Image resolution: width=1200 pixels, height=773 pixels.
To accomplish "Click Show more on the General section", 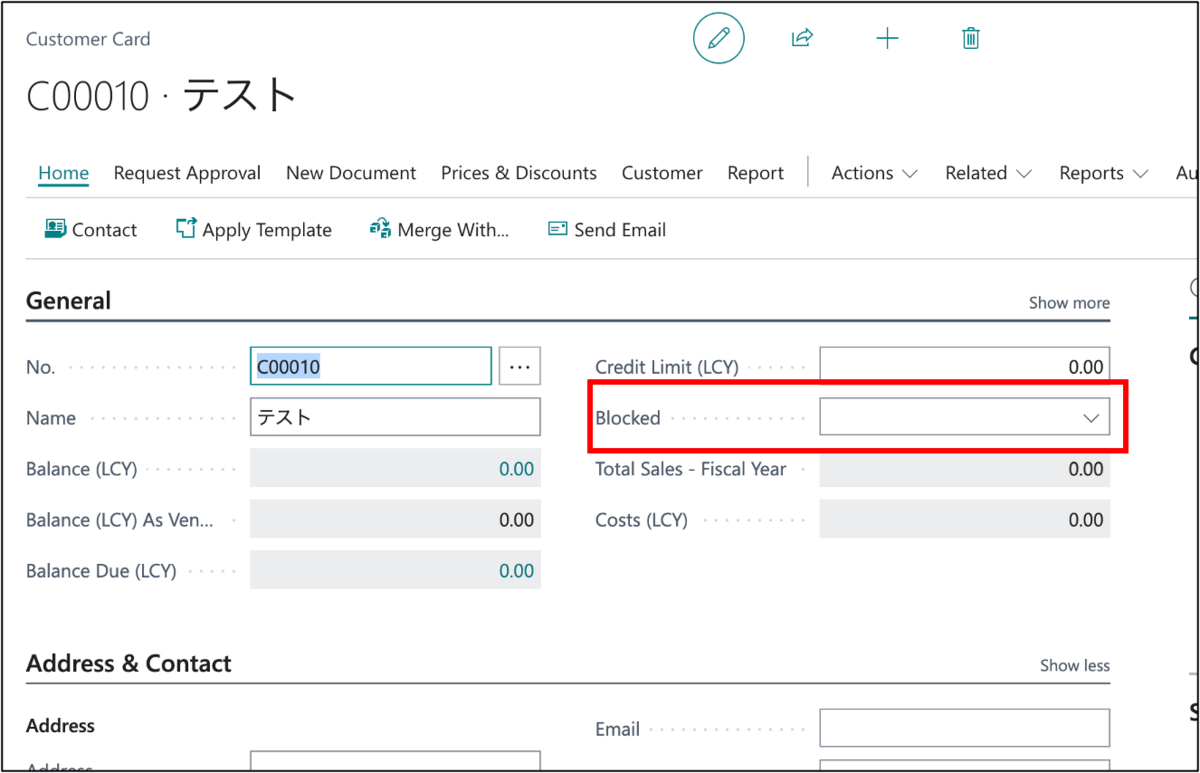I will 1068,302.
